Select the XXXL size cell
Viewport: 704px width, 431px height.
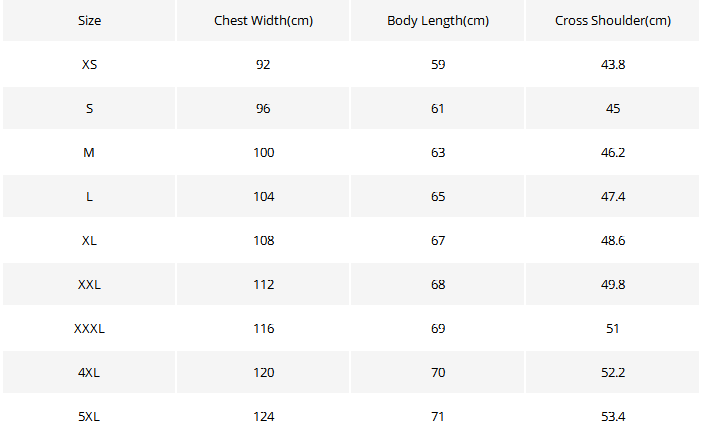click(x=89, y=329)
